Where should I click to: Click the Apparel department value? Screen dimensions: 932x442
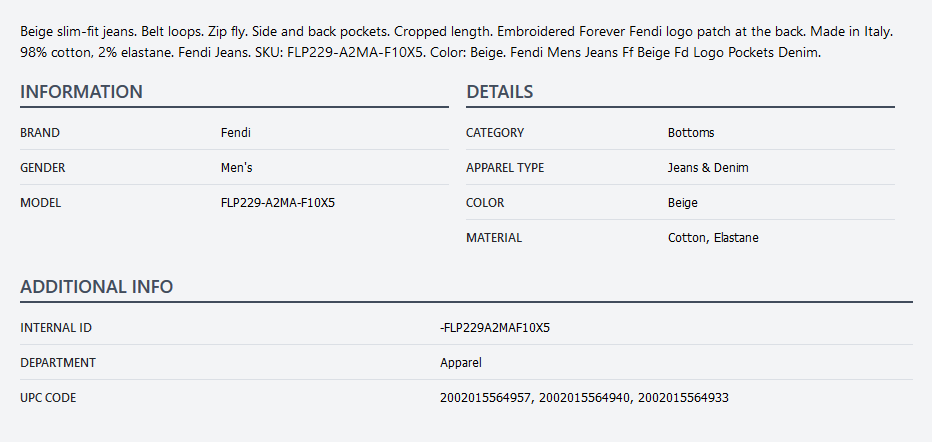(460, 362)
